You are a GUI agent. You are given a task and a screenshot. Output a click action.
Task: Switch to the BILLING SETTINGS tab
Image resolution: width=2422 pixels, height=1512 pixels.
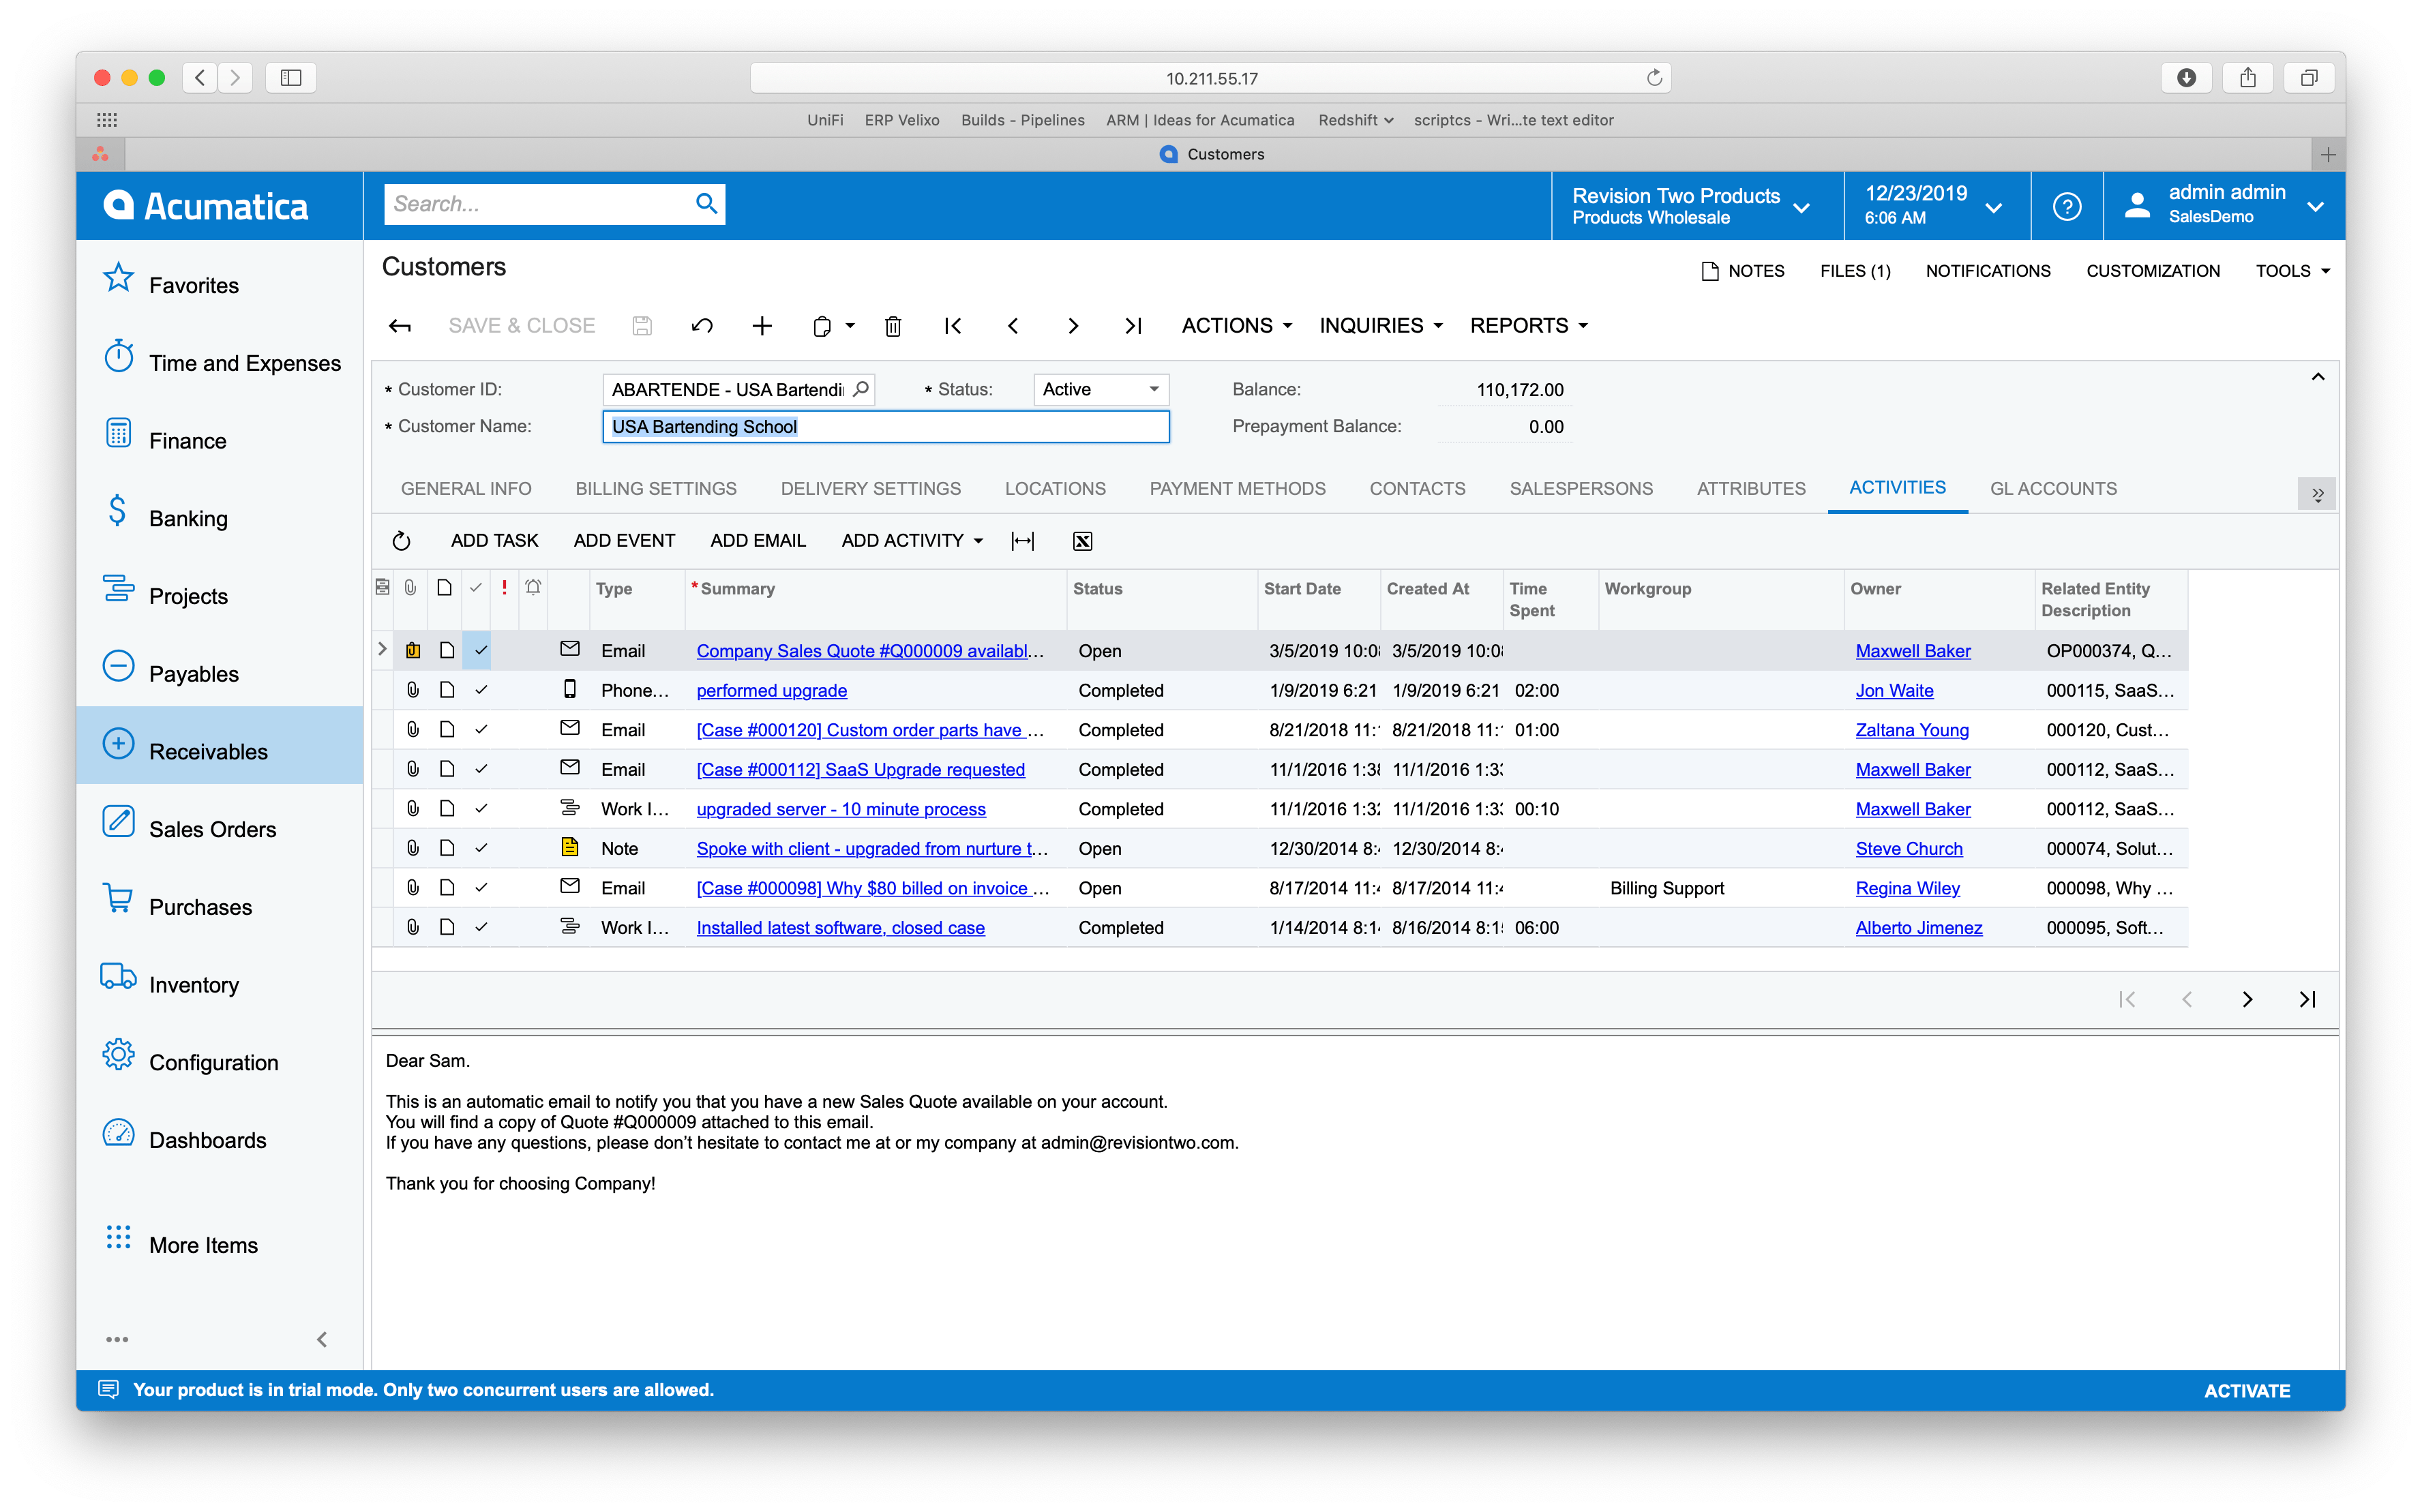tap(656, 489)
